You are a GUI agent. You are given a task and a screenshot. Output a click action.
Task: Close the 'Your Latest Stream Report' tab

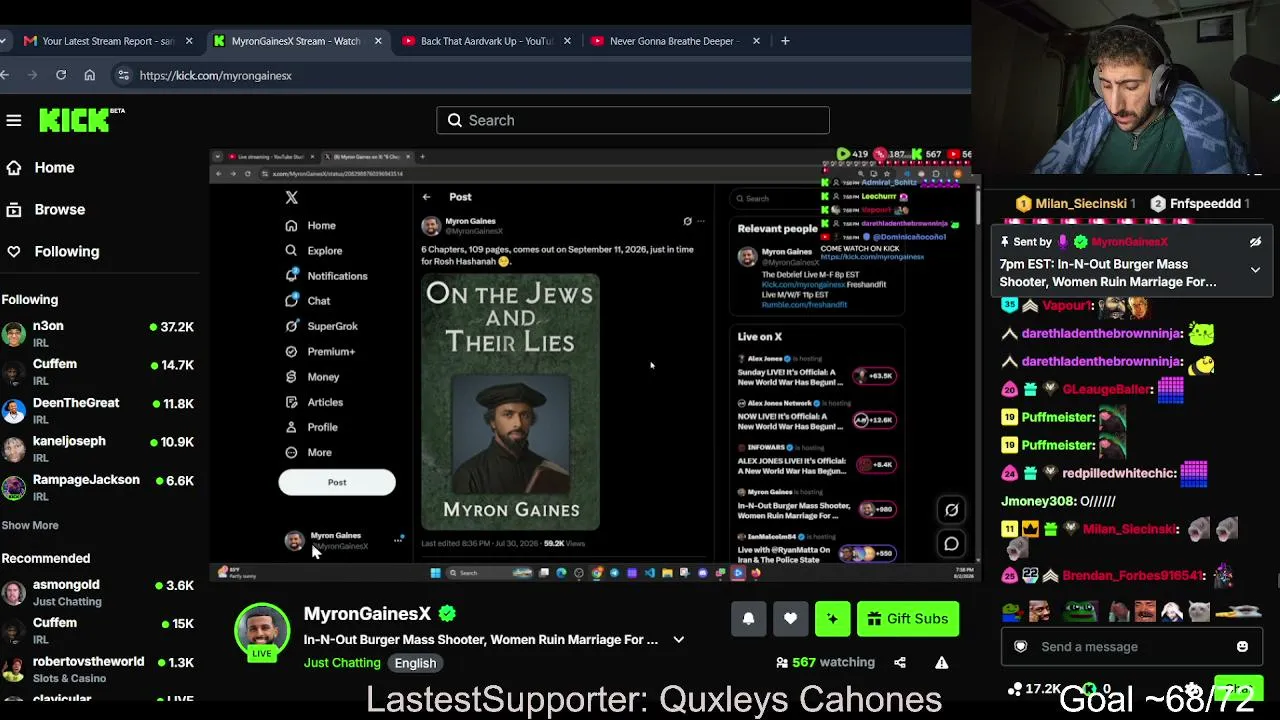tap(189, 41)
